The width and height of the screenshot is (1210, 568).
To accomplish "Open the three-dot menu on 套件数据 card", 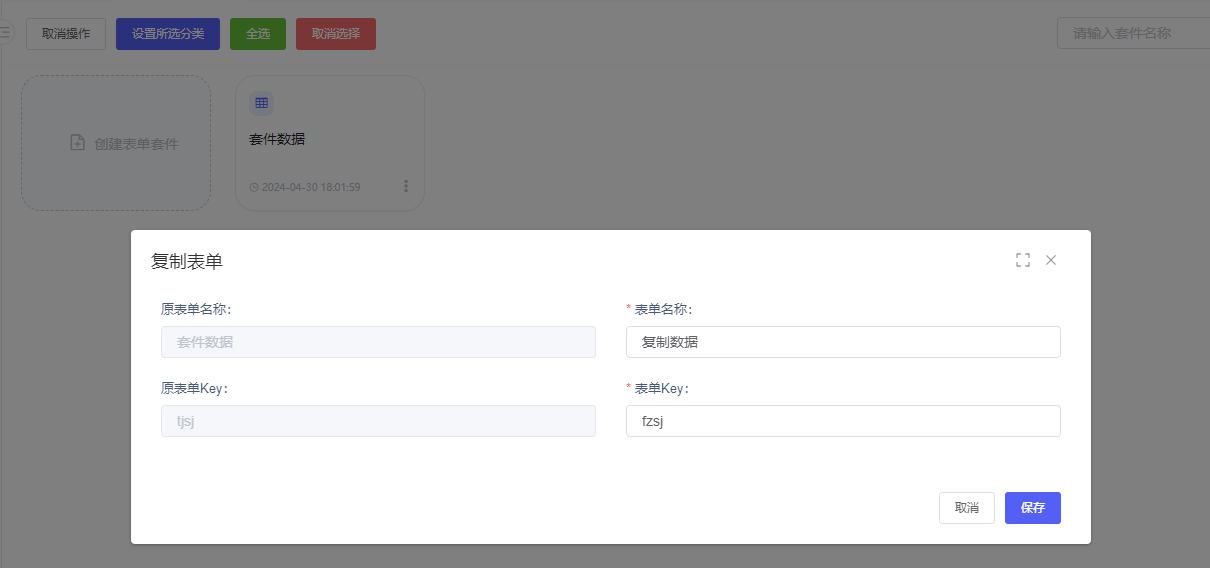I will (406, 186).
